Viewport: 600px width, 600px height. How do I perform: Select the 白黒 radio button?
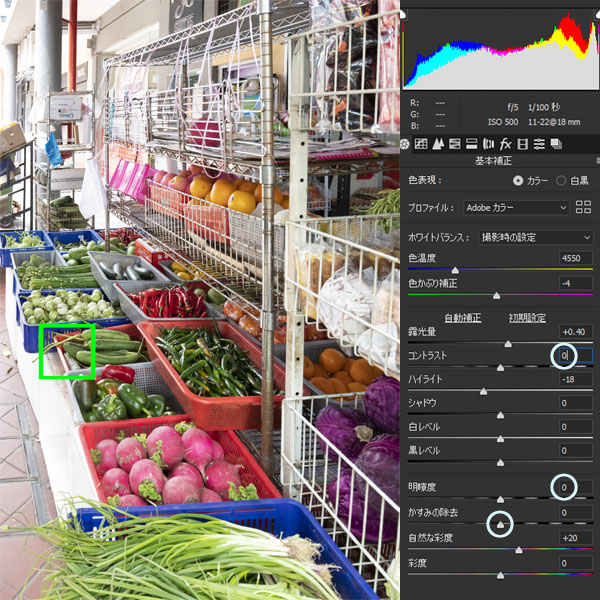(561, 181)
